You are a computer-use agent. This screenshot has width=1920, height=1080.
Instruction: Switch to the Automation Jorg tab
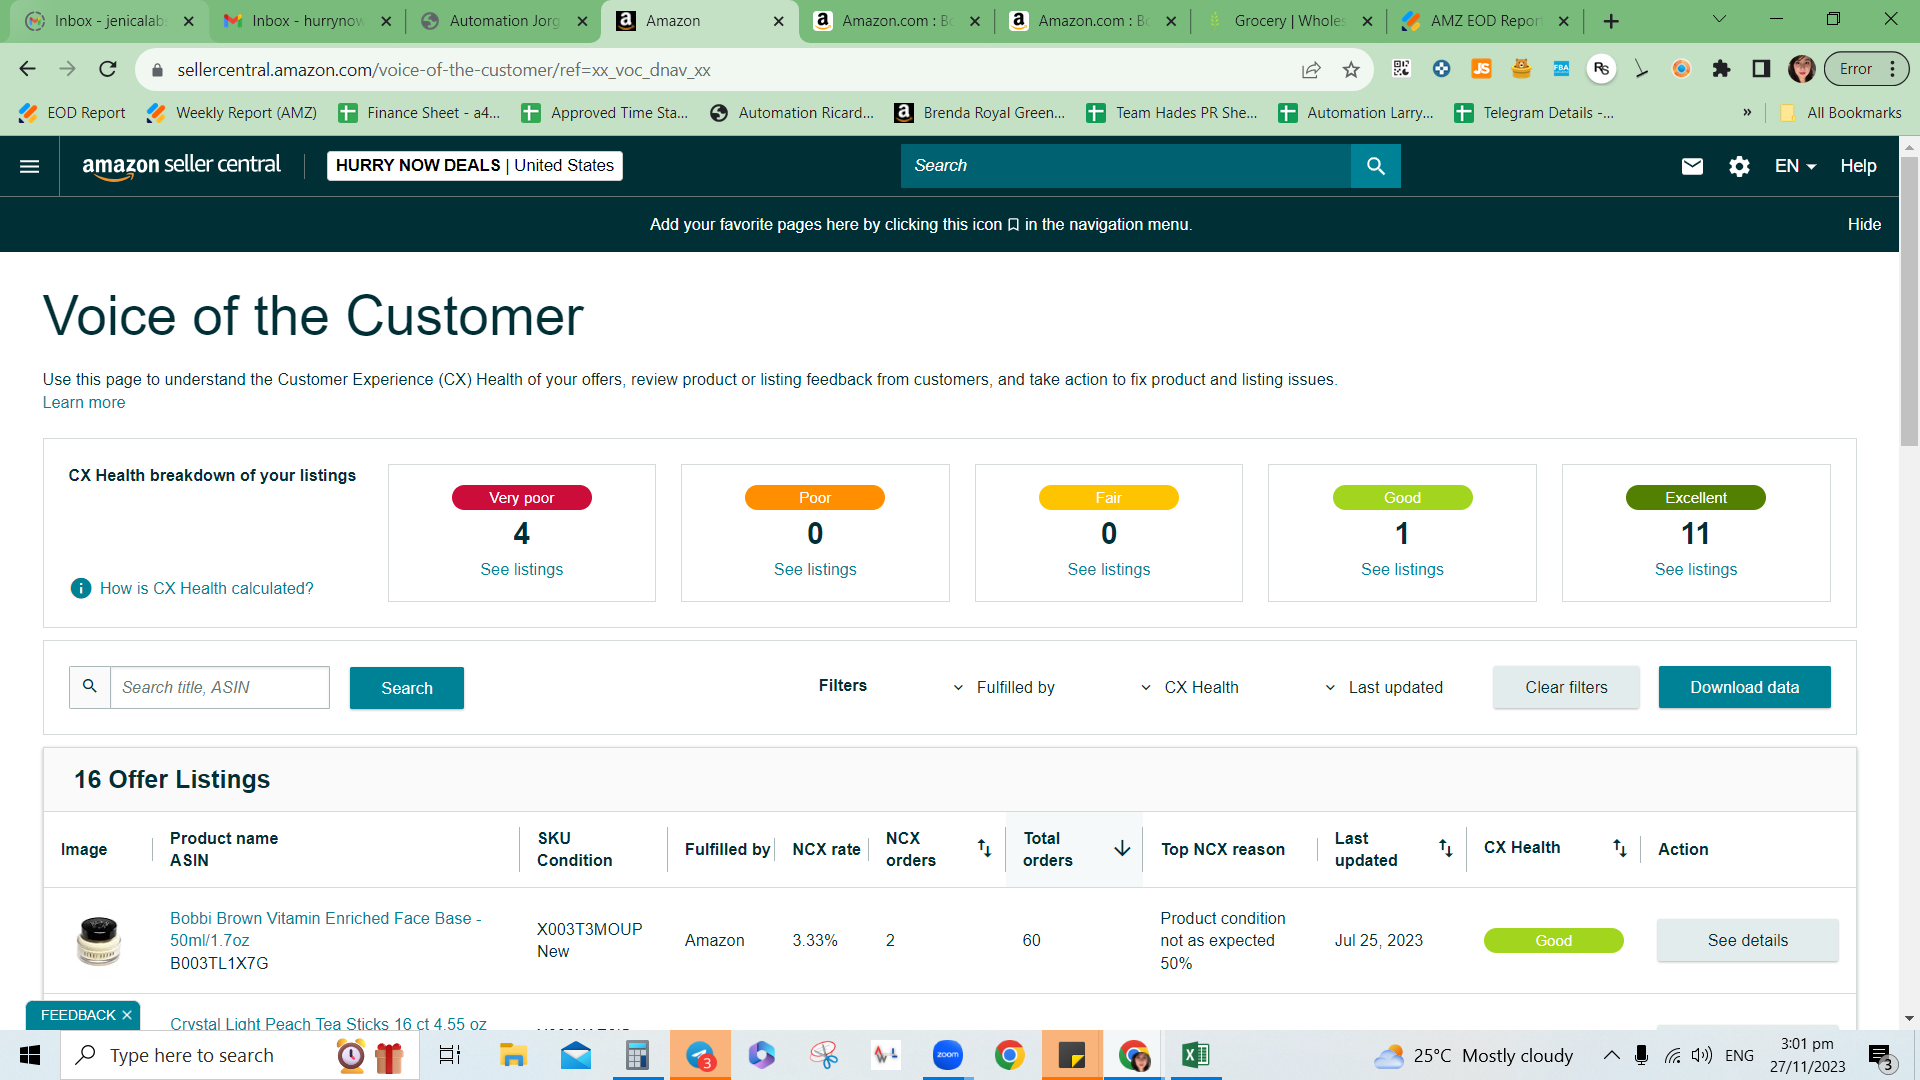tap(503, 21)
